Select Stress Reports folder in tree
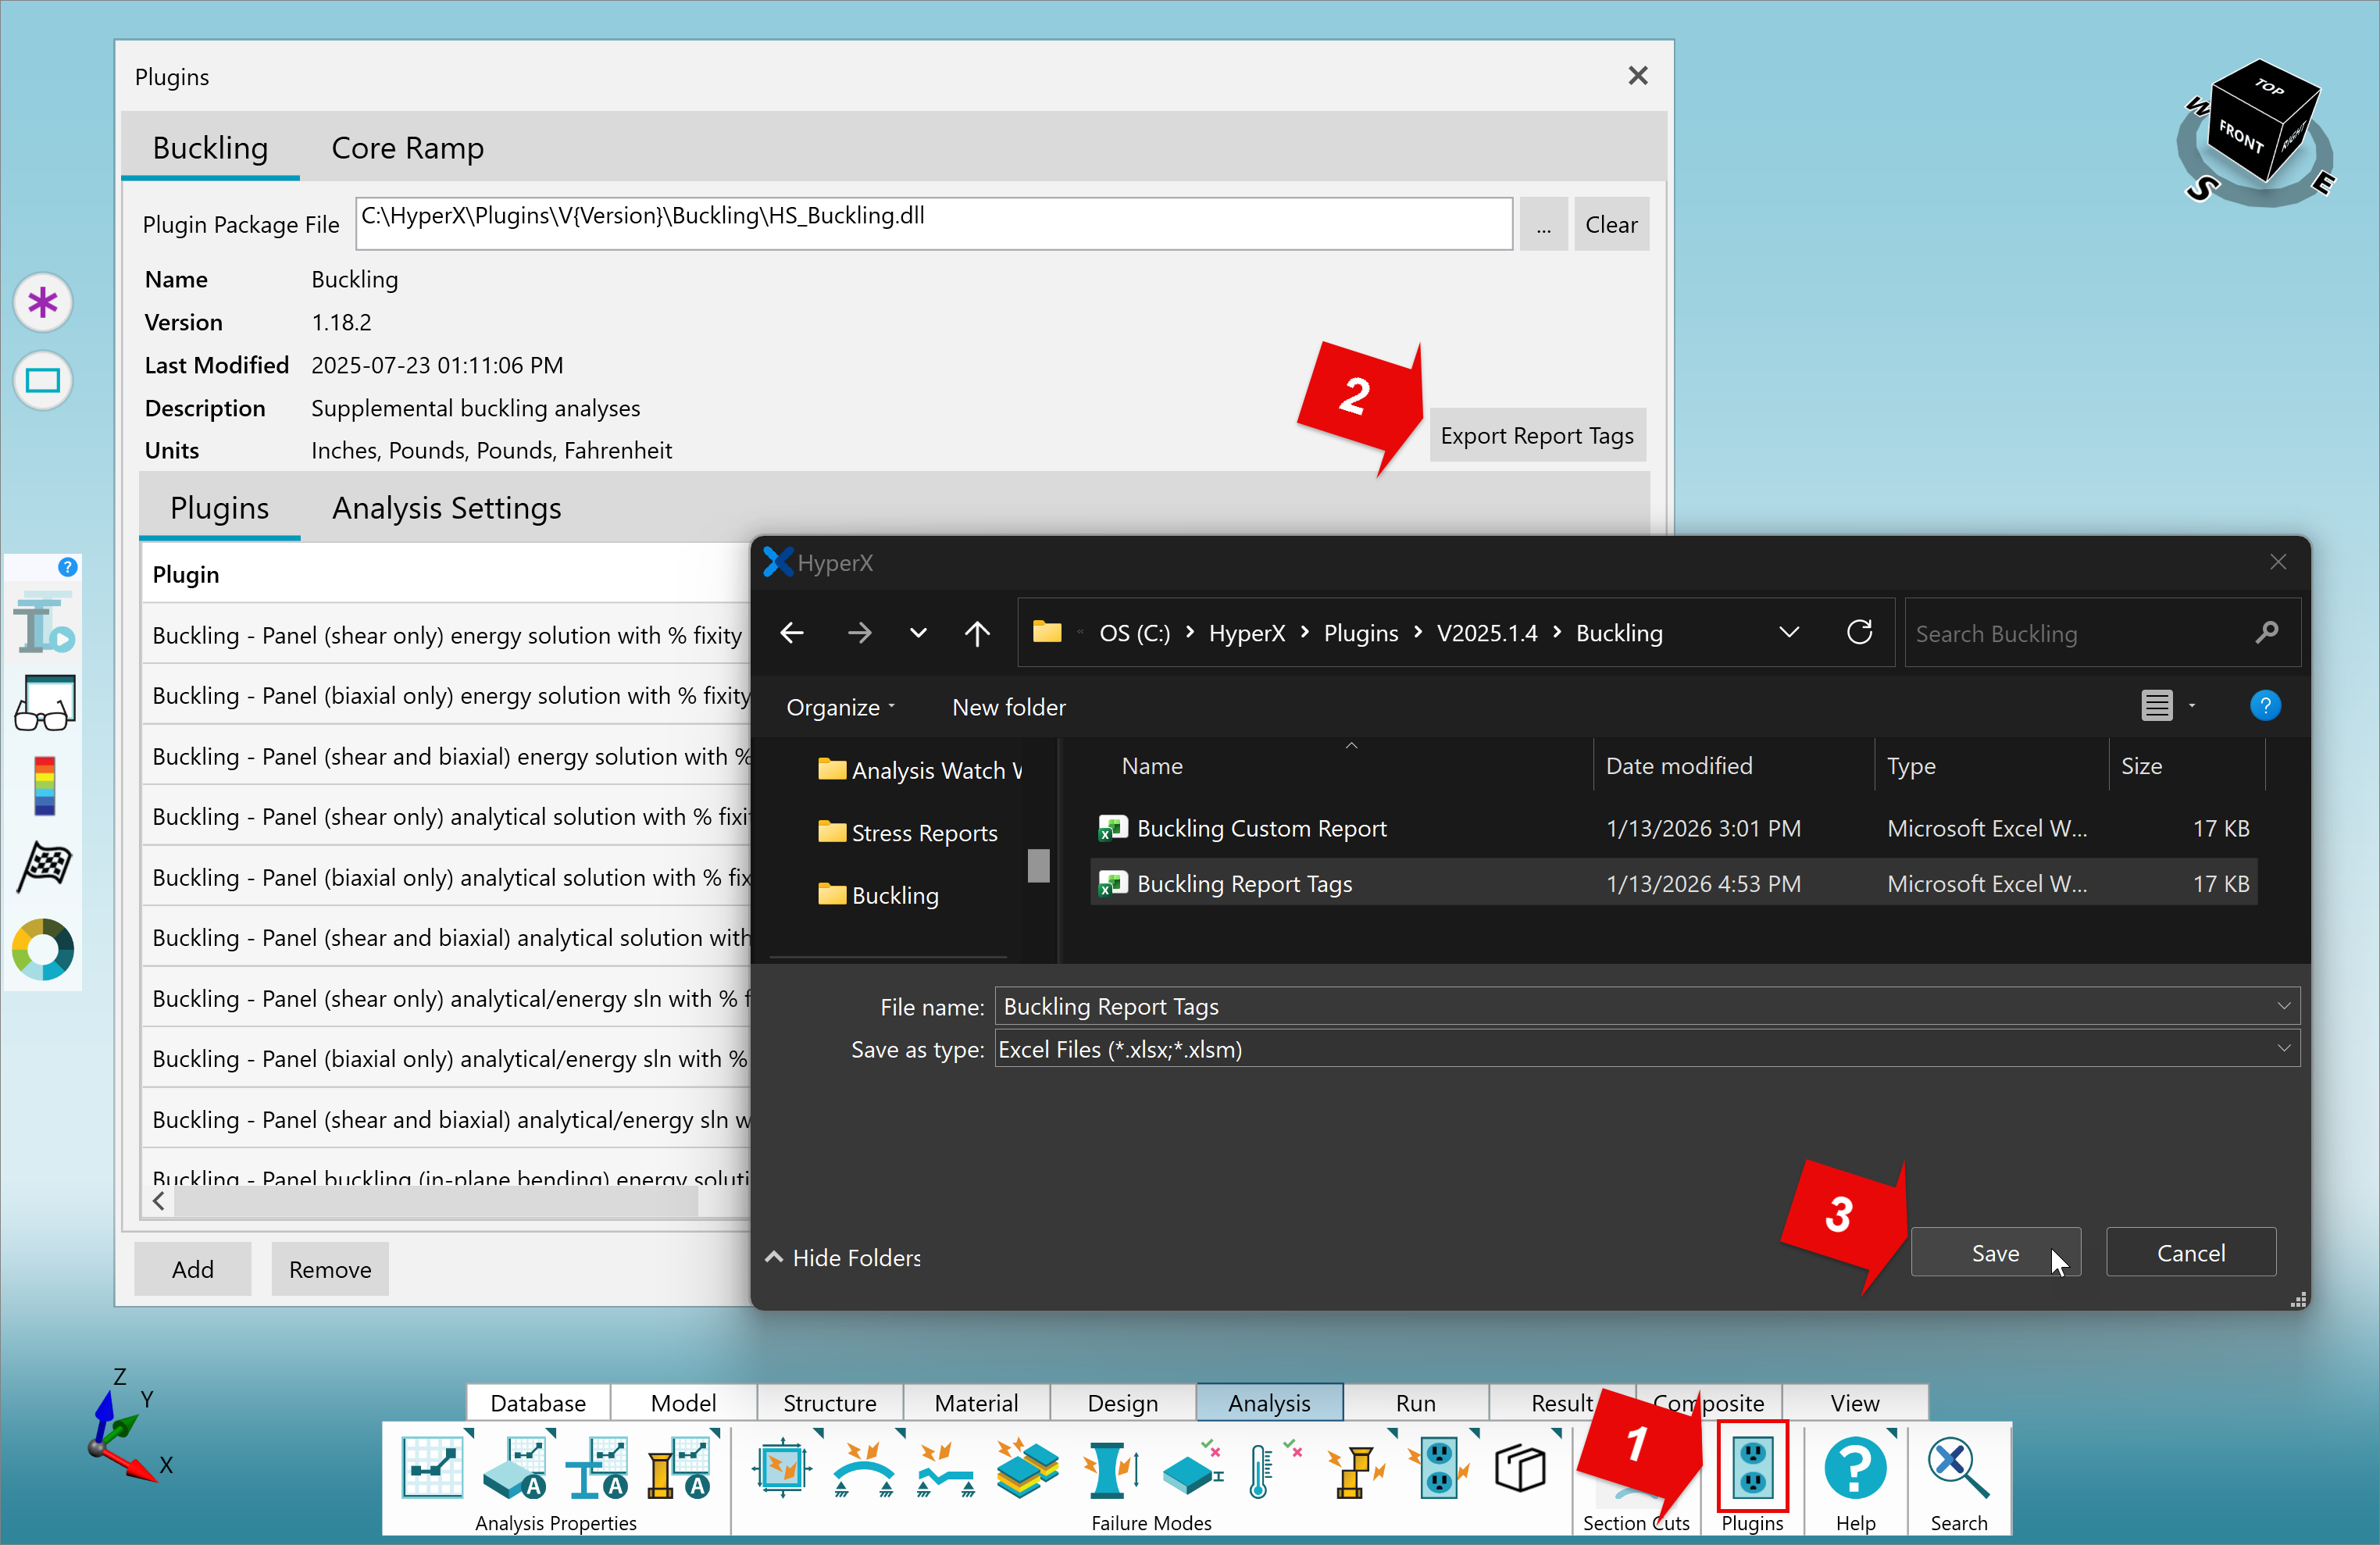This screenshot has height=1545, width=2380. [x=908, y=833]
